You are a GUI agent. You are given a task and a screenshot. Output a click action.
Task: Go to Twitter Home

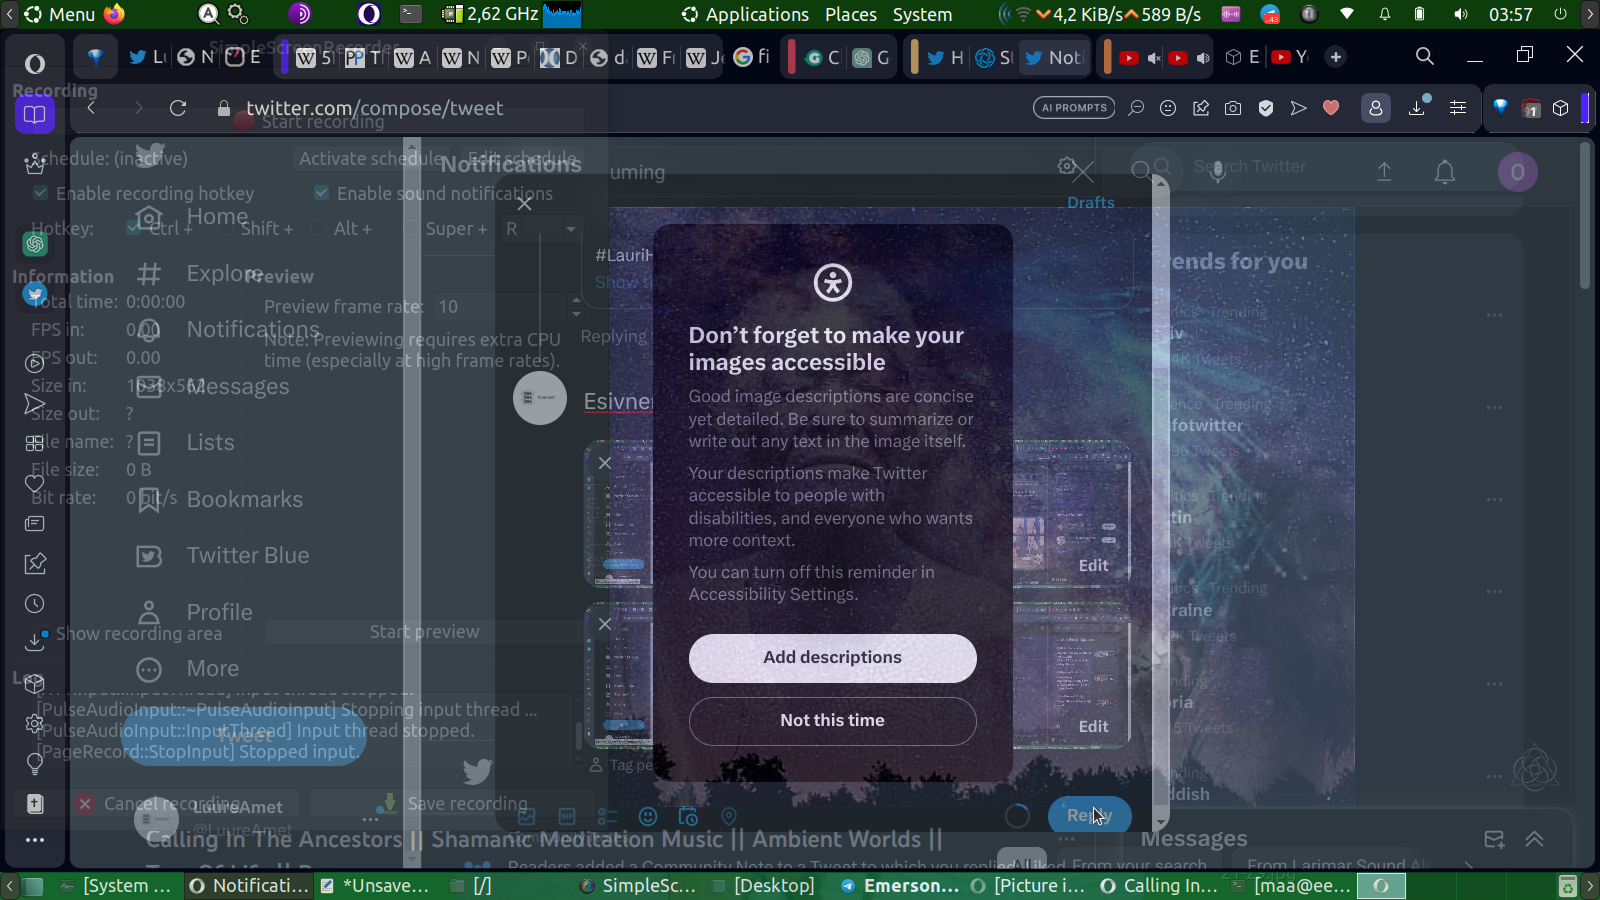191,217
